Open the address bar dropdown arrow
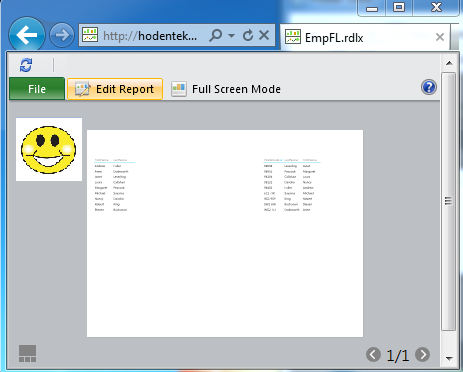 [232, 35]
